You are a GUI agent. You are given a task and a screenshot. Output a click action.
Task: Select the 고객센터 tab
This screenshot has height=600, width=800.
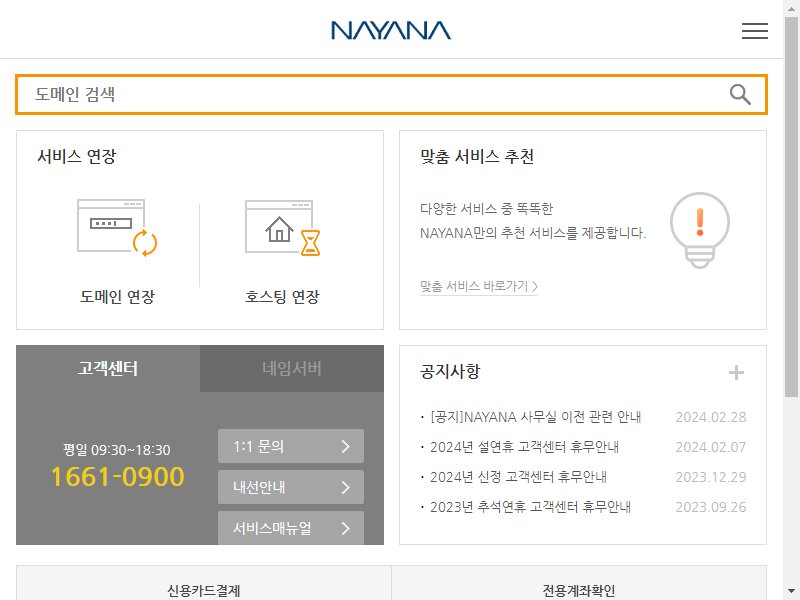point(108,368)
